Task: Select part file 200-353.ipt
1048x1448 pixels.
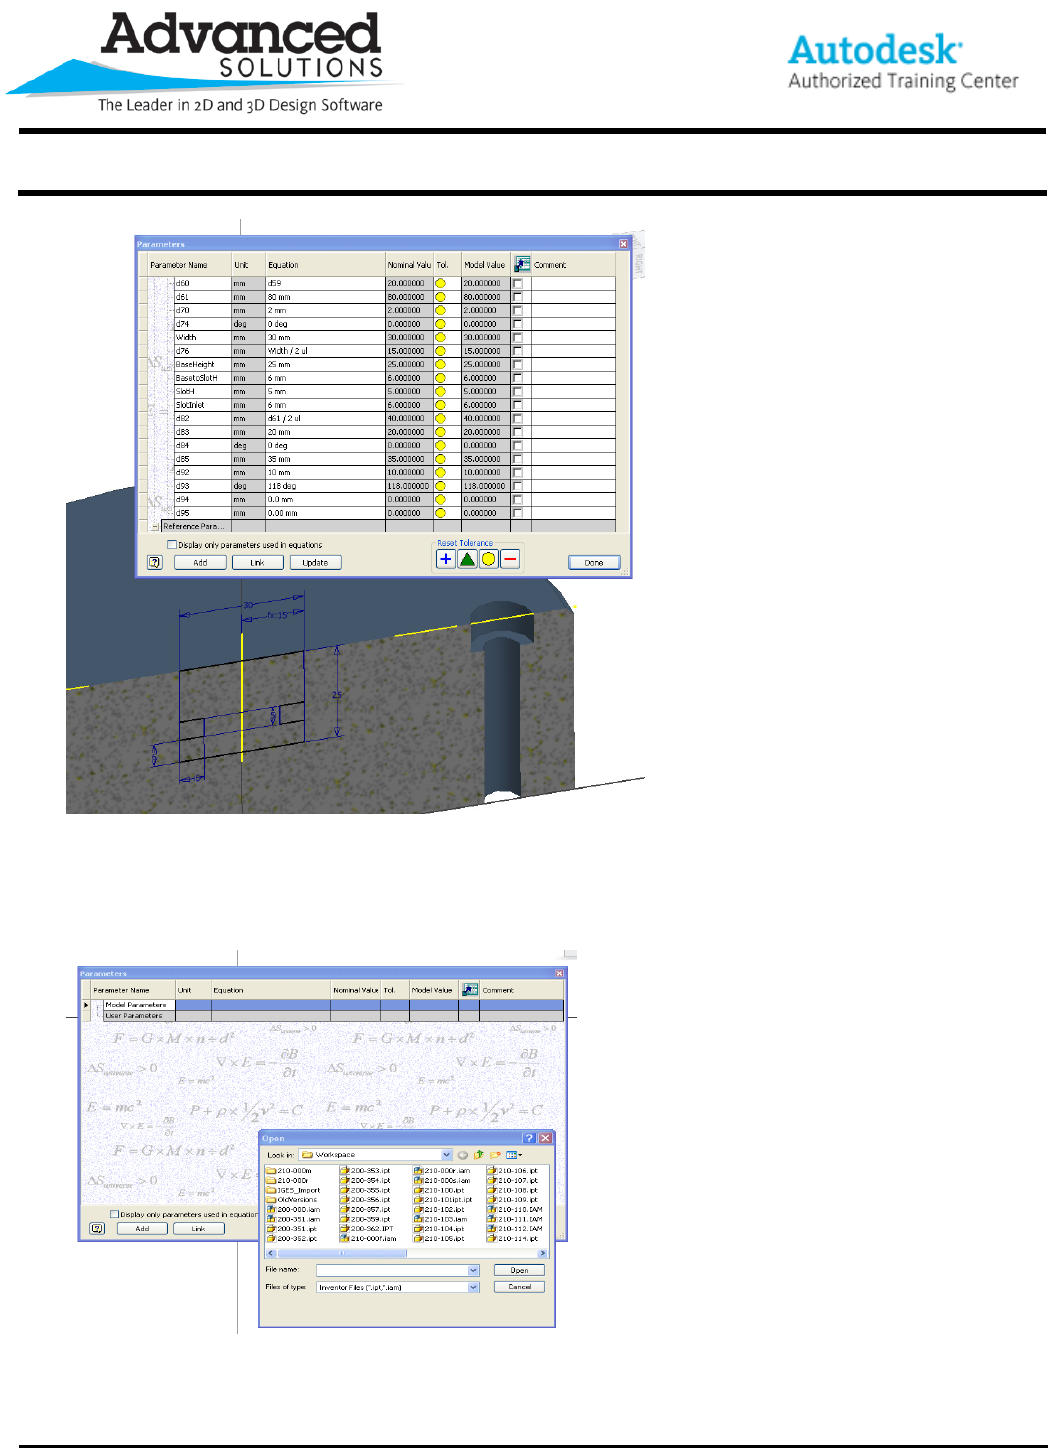Action: point(366,1171)
